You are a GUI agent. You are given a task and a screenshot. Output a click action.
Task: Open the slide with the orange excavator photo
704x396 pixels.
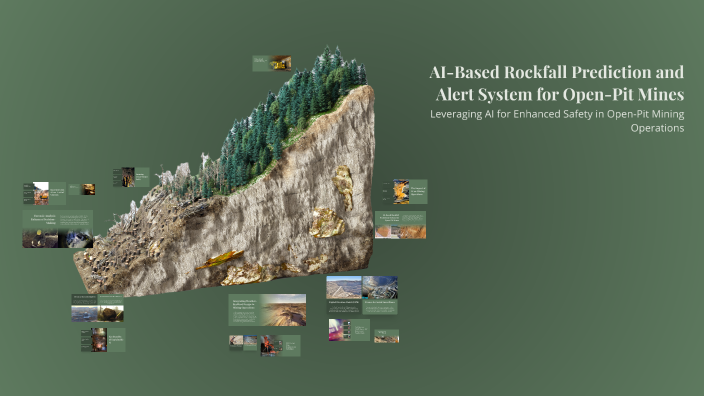click(44, 194)
